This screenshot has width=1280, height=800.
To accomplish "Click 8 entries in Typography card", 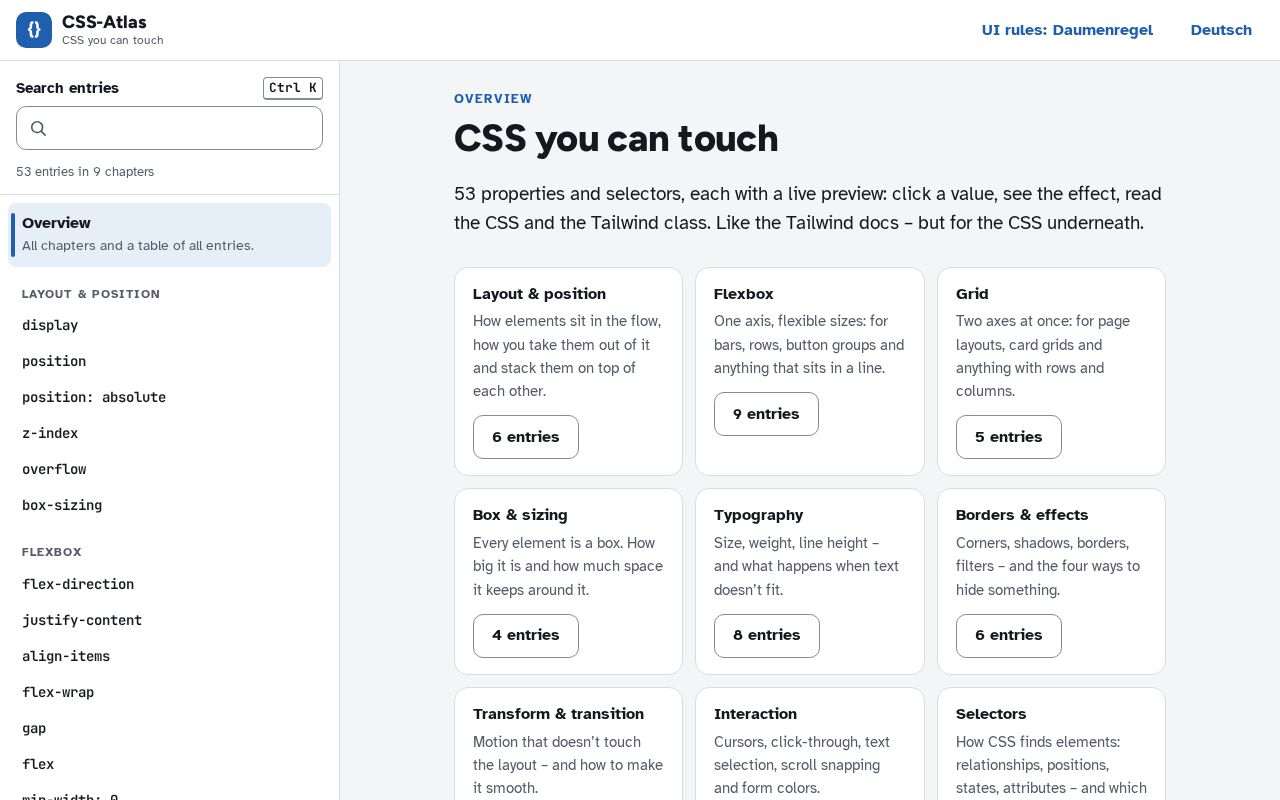I will [x=767, y=636].
